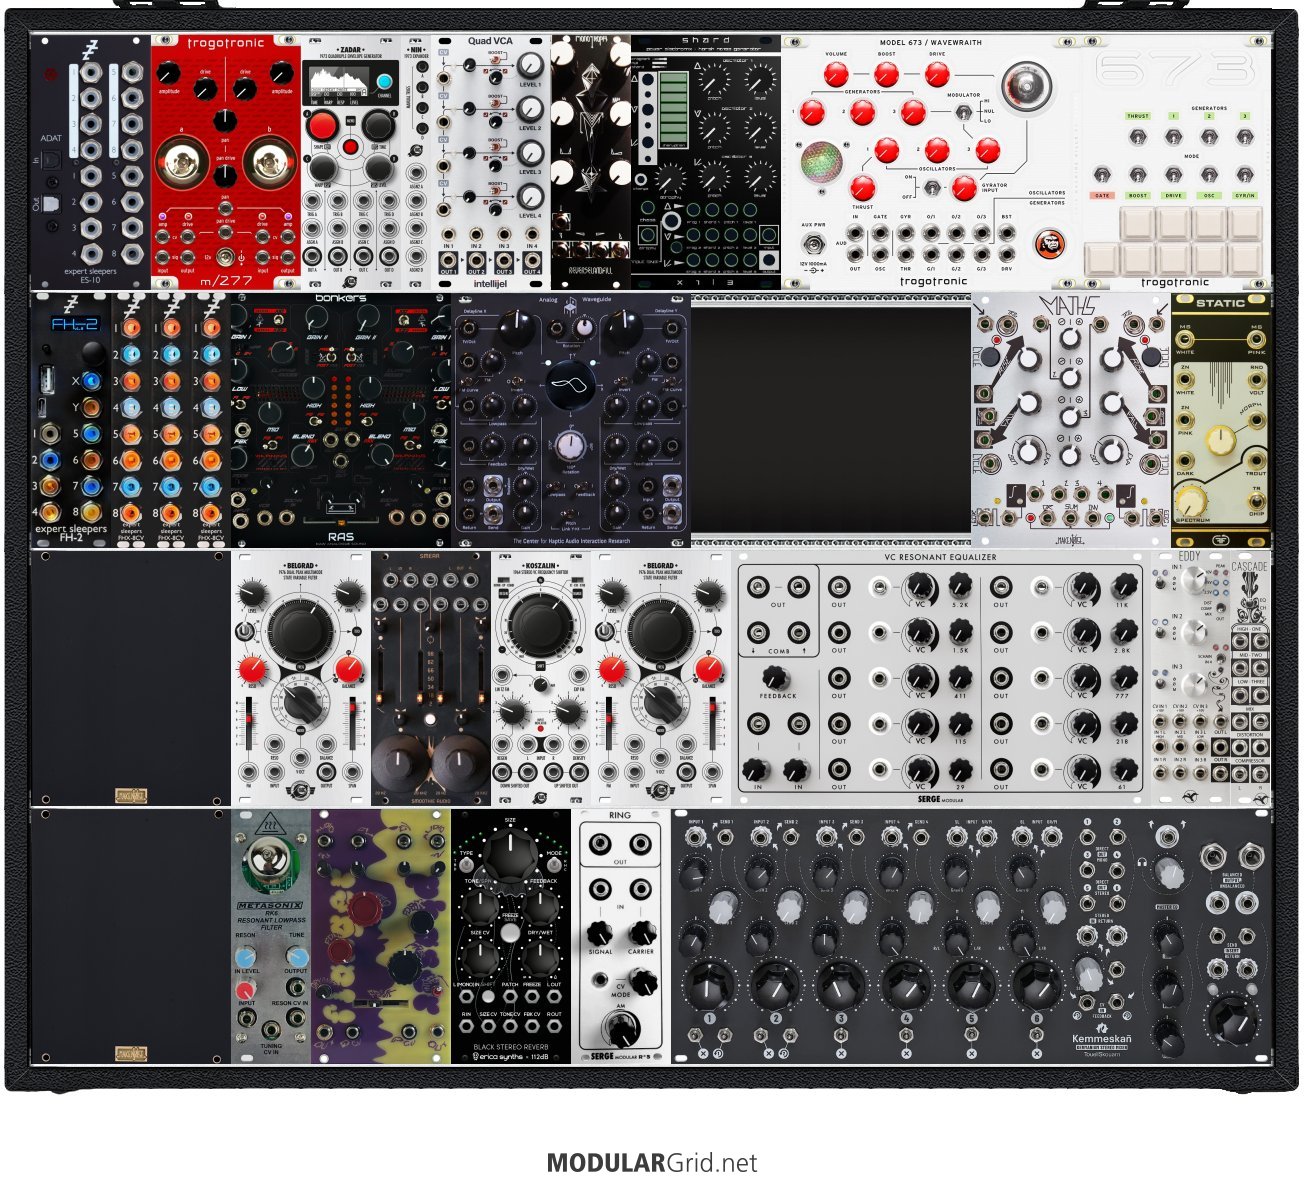Toggle the switch under the THRUST label on 673
This screenshot has width=1306, height=1184.
pos(1138,138)
